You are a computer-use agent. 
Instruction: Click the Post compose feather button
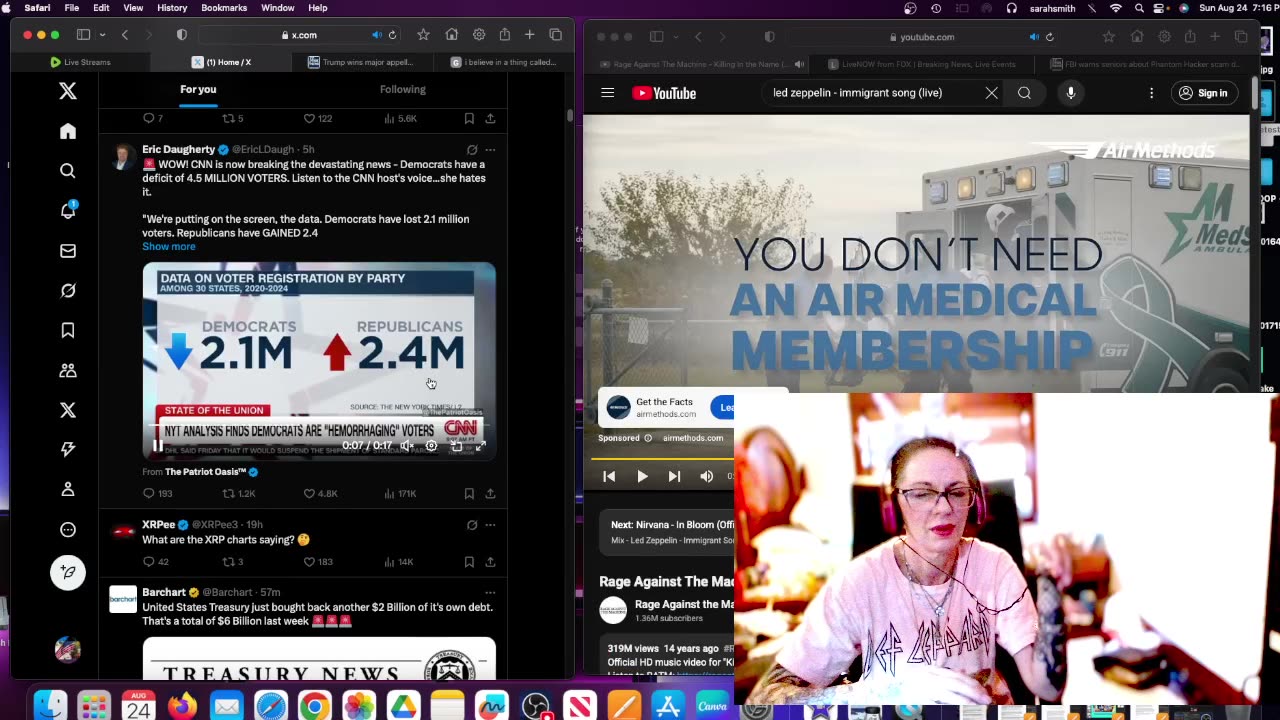[x=68, y=572]
